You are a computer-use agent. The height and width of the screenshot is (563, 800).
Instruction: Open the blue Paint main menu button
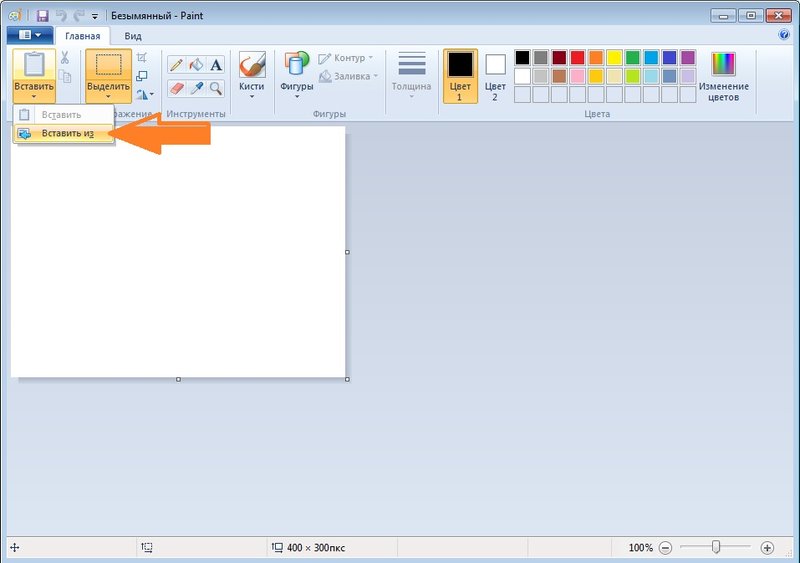[29, 35]
